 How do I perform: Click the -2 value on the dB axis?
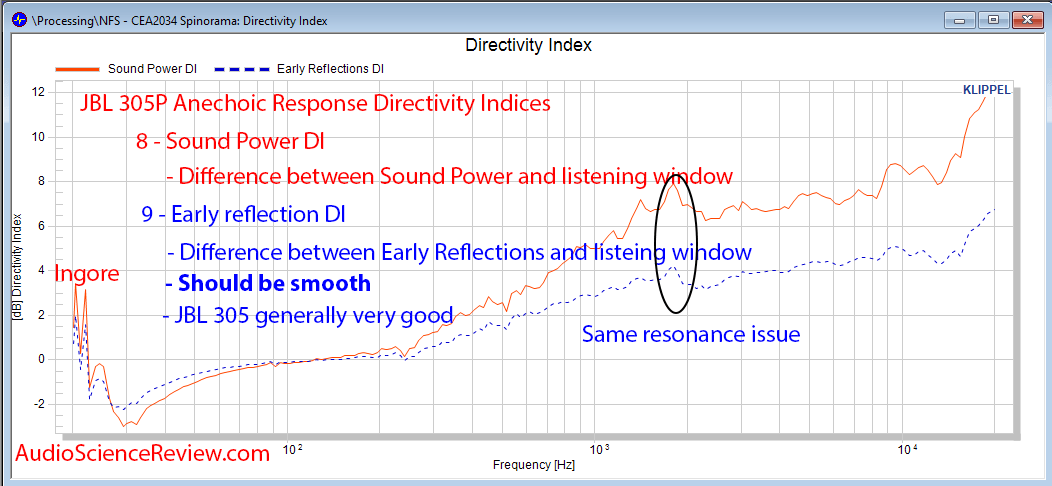38,404
